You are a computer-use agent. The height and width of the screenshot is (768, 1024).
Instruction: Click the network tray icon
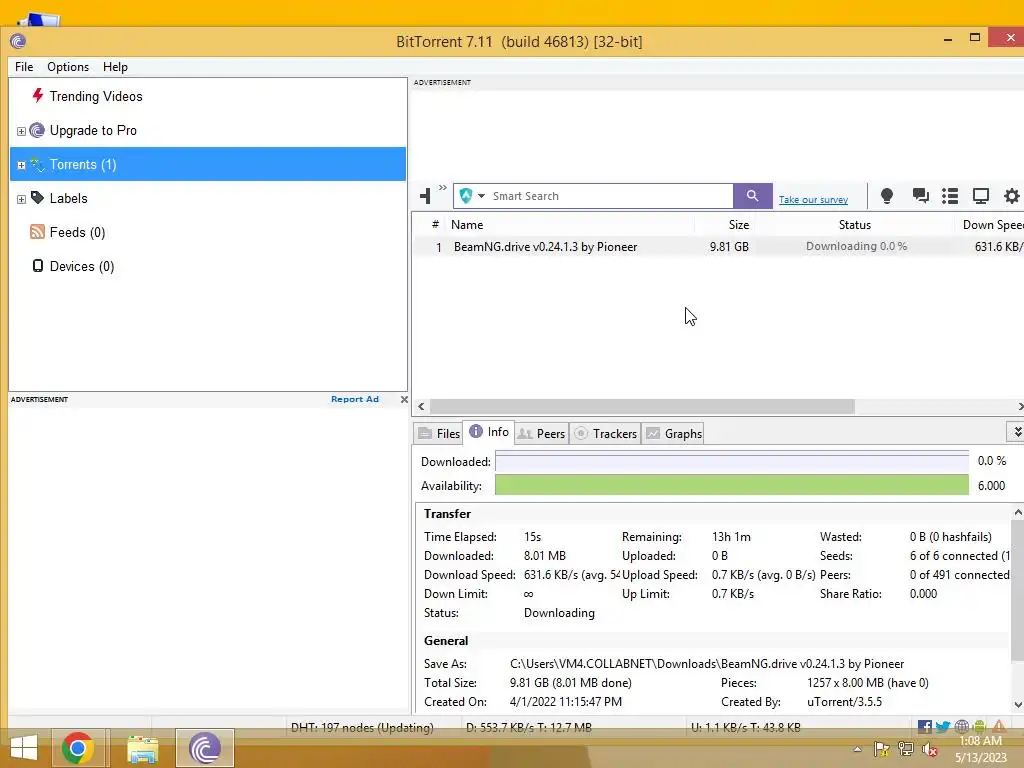click(x=906, y=750)
